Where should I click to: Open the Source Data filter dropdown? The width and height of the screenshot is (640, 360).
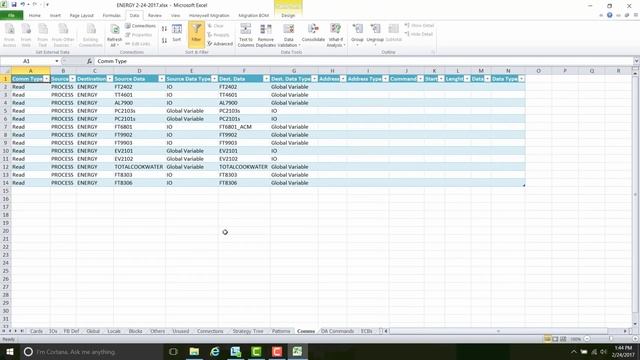162,79
